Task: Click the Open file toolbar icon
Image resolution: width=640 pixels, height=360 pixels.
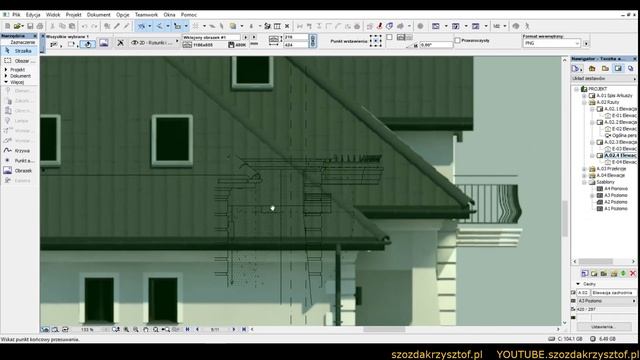Action: [x=17, y=26]
